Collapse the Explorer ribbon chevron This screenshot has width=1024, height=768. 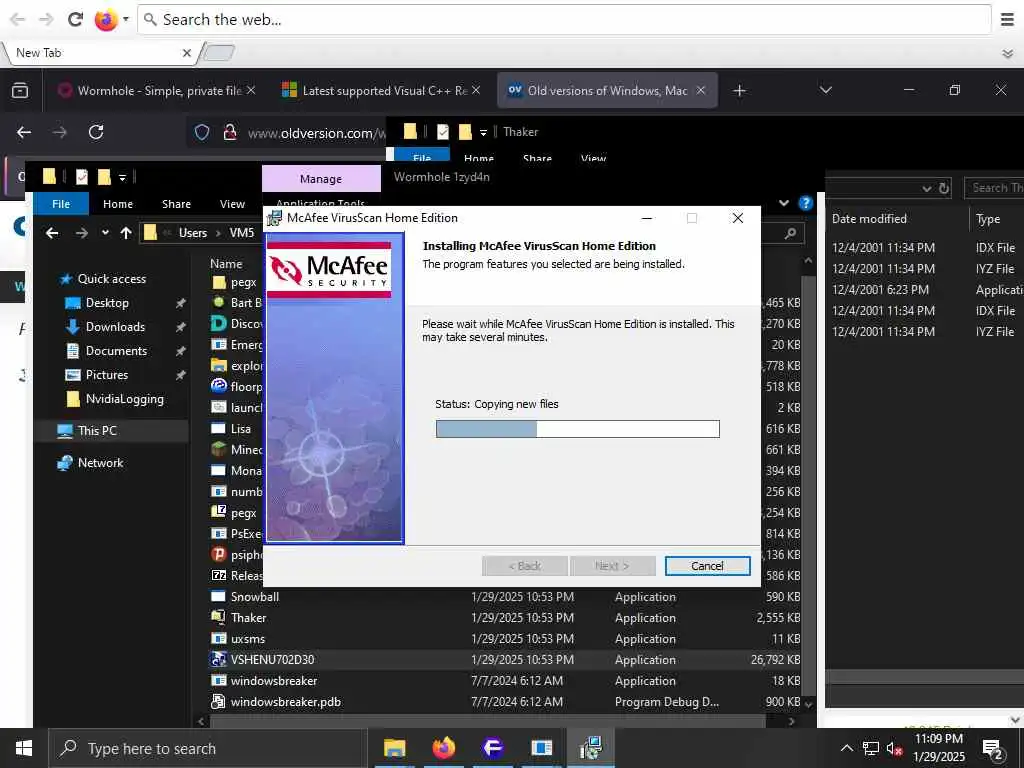click(x=784, y=203)
